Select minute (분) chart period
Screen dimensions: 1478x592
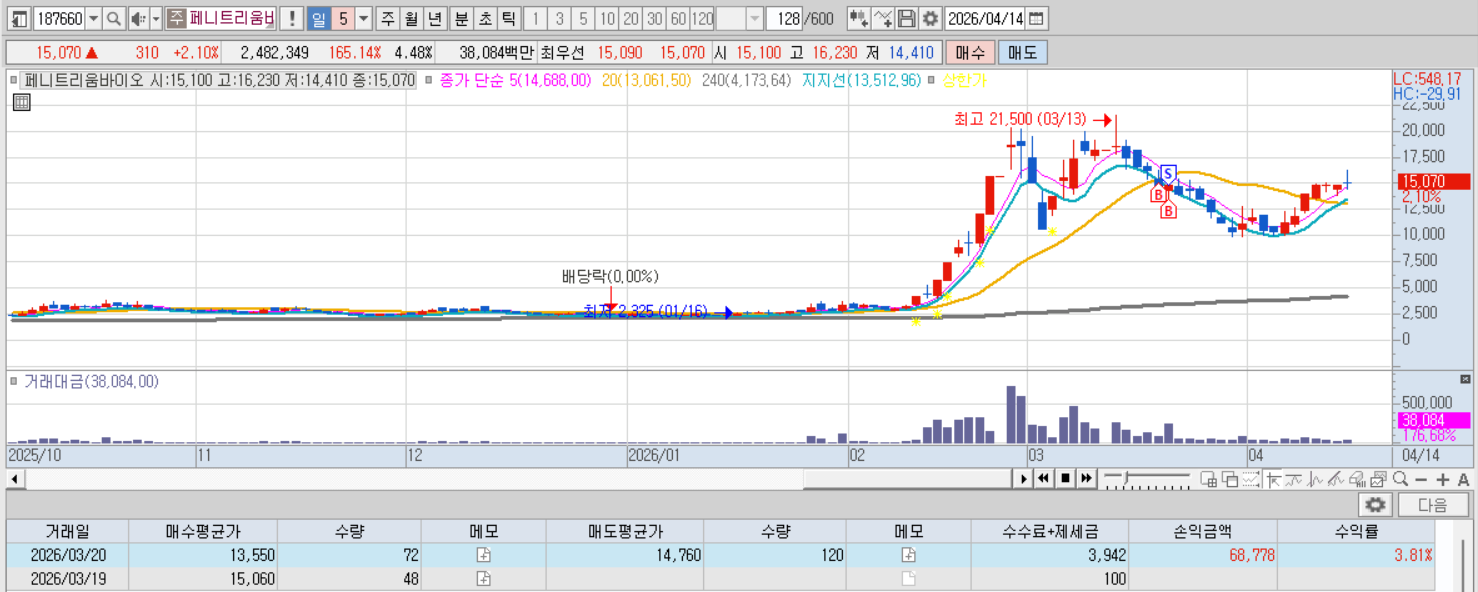coord(461,19)
